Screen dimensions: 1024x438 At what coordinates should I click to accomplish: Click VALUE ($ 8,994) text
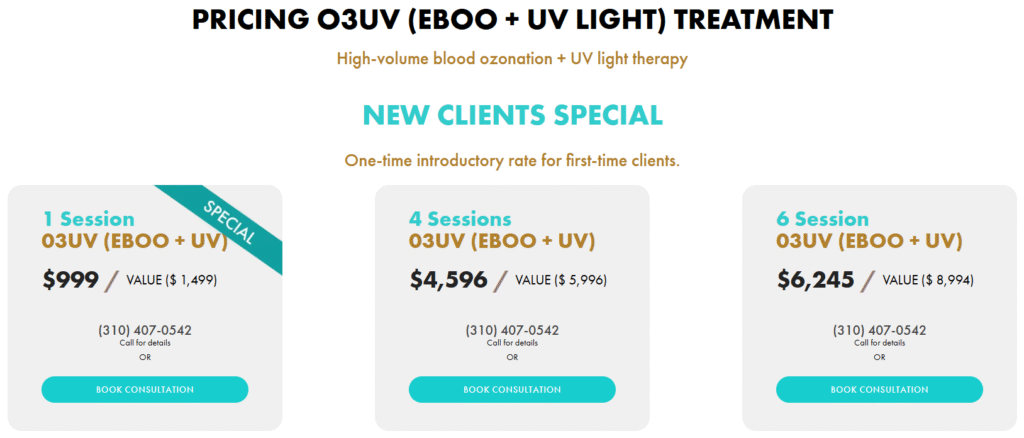tap(928, 281)
